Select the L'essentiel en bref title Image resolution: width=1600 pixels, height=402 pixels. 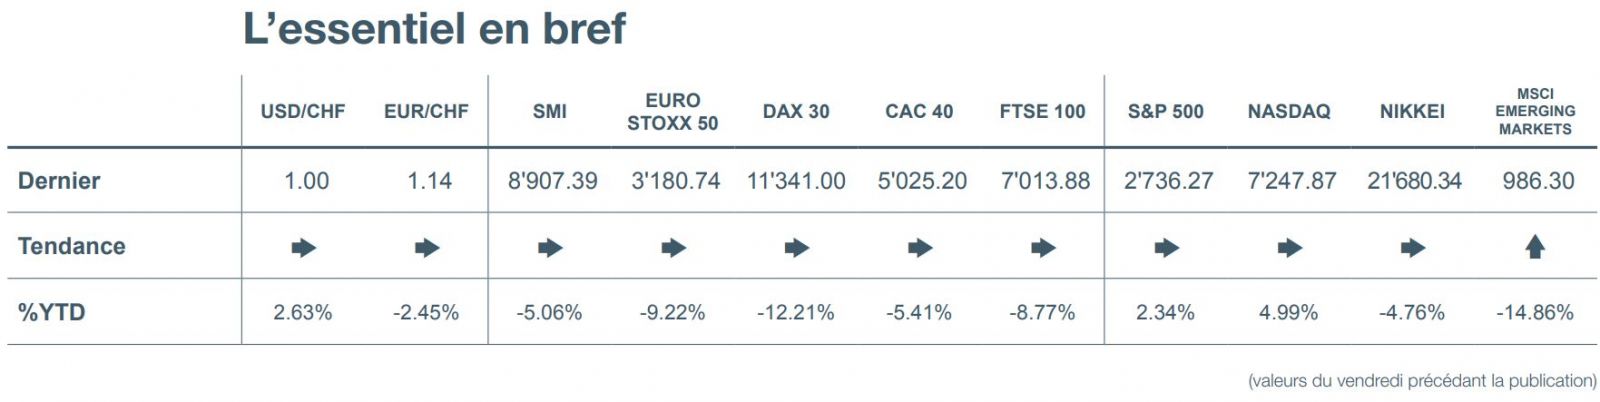(x=434, y=28)
